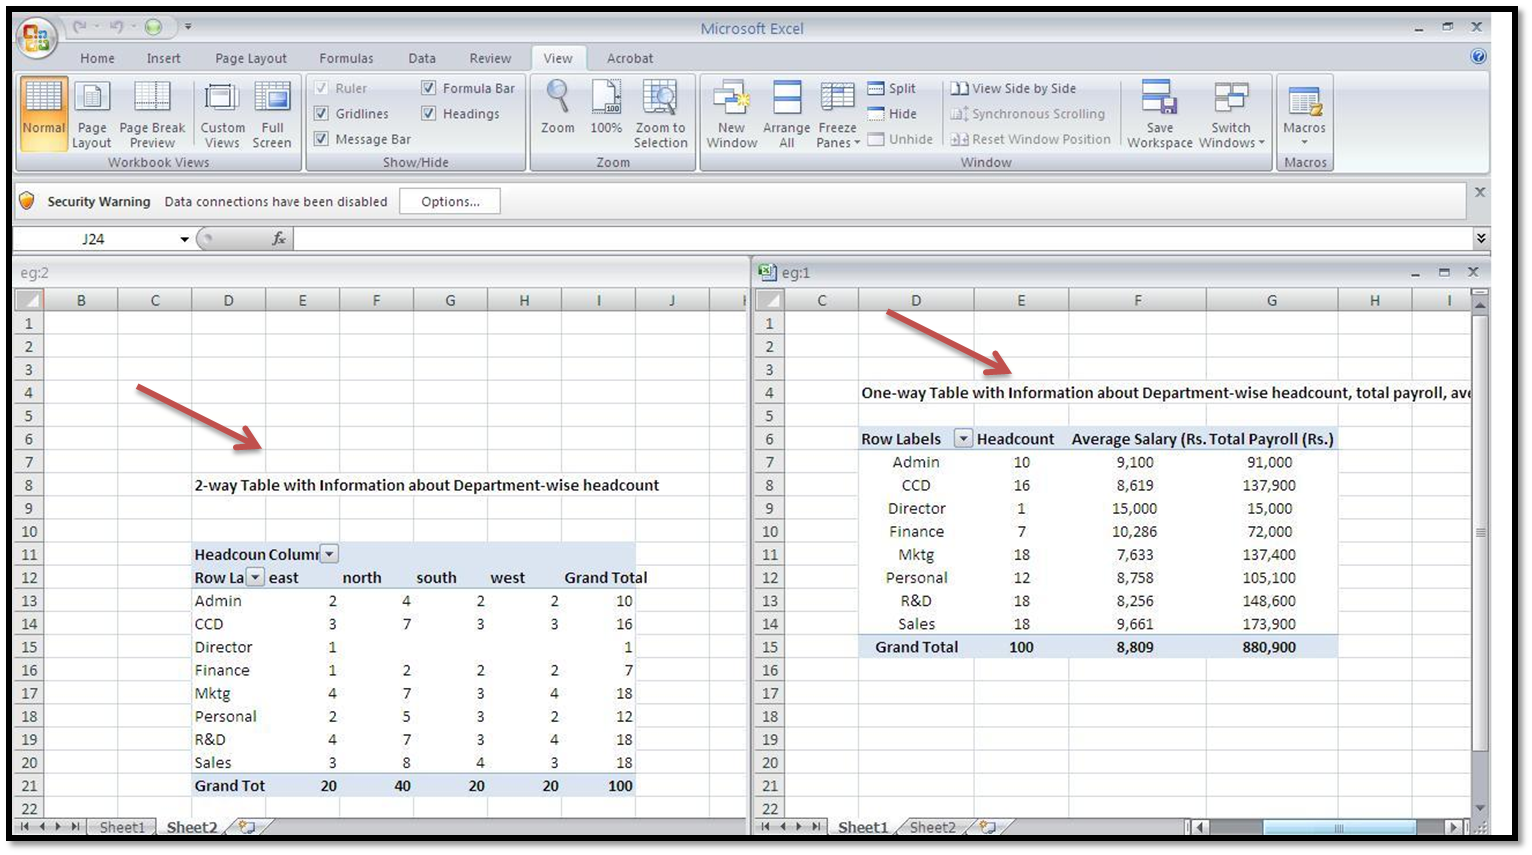
Task: Hide the current window
Action: 892,114
